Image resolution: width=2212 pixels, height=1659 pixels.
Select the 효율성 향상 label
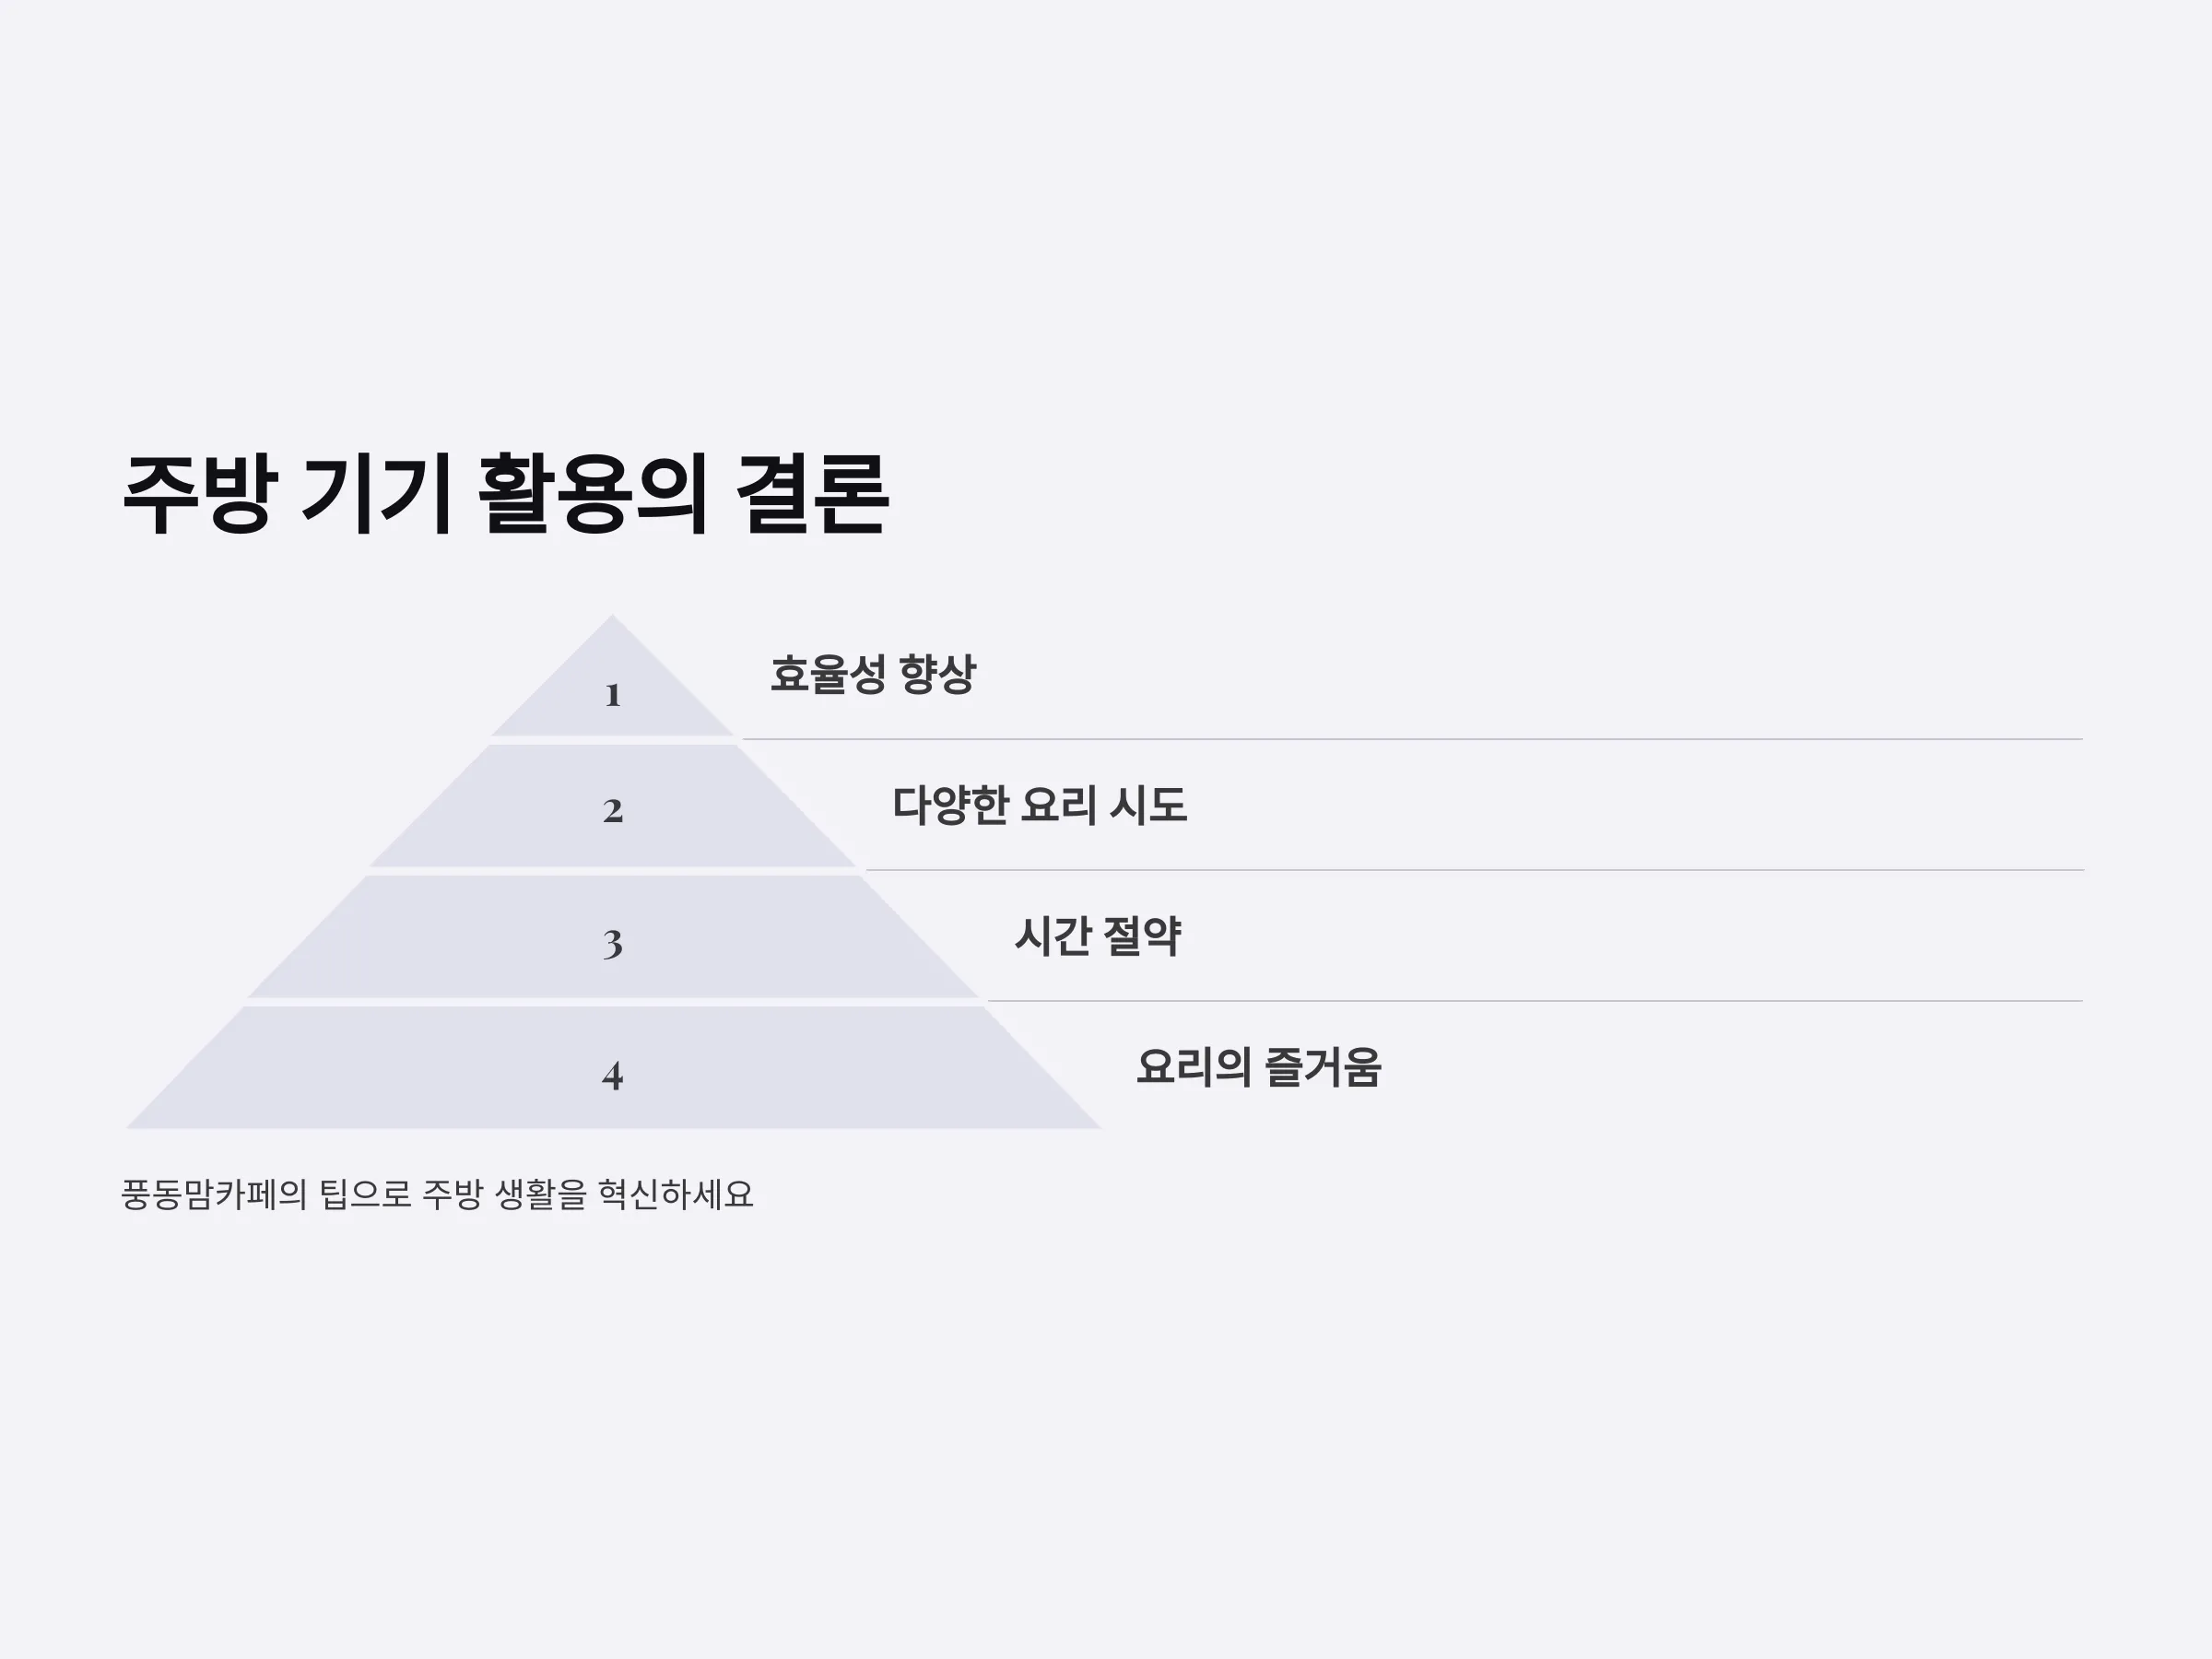(x=873, y=674)
